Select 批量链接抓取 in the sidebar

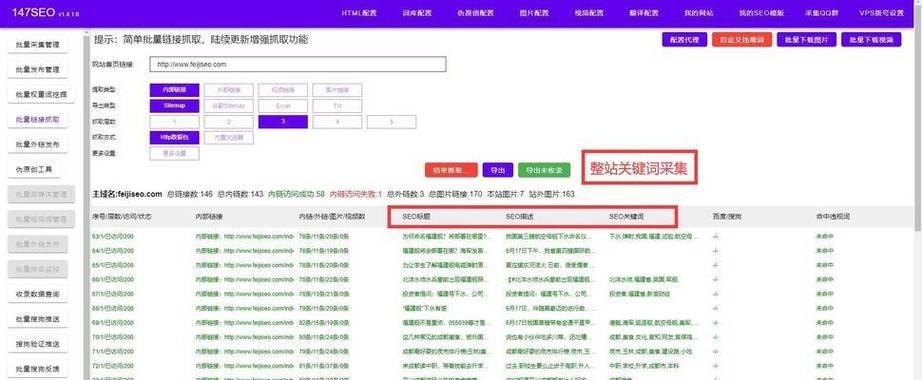pos(38,119)
